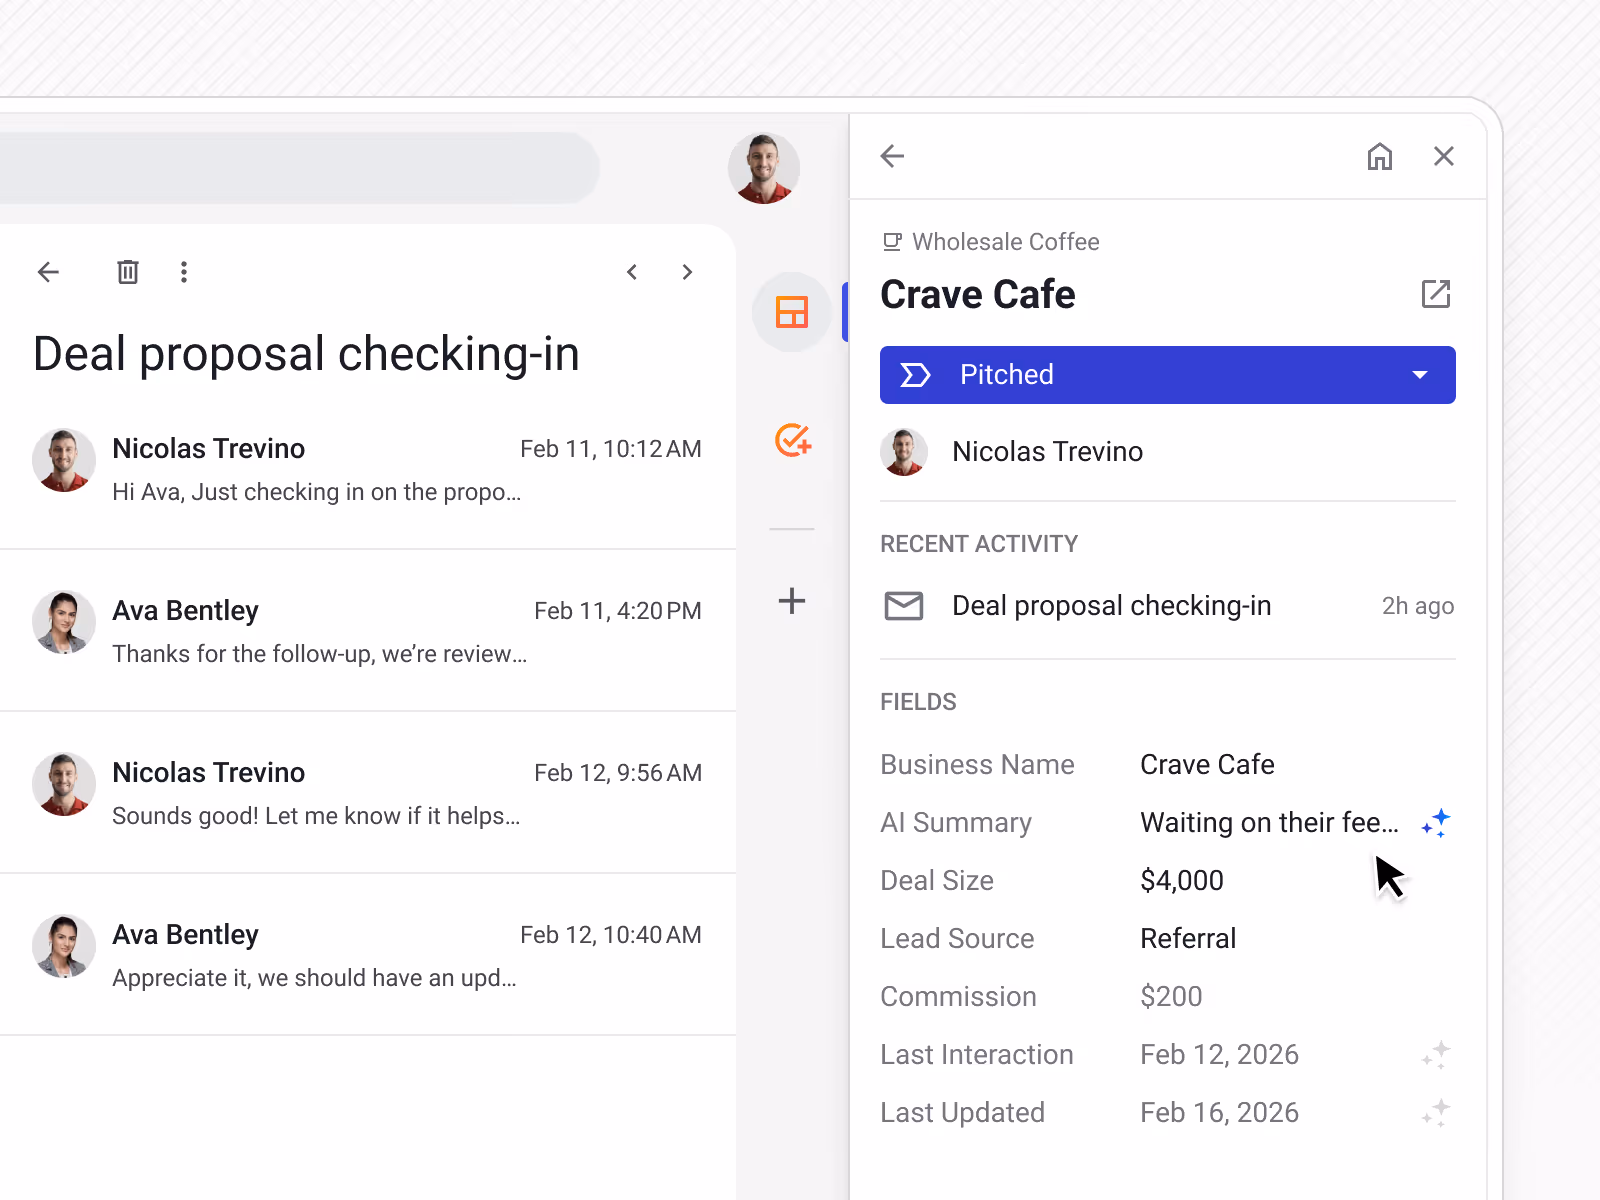Open the pipeline boxes panel in the sidebar
This screenshot has height=1200, width=1600.
click(791, 312)
